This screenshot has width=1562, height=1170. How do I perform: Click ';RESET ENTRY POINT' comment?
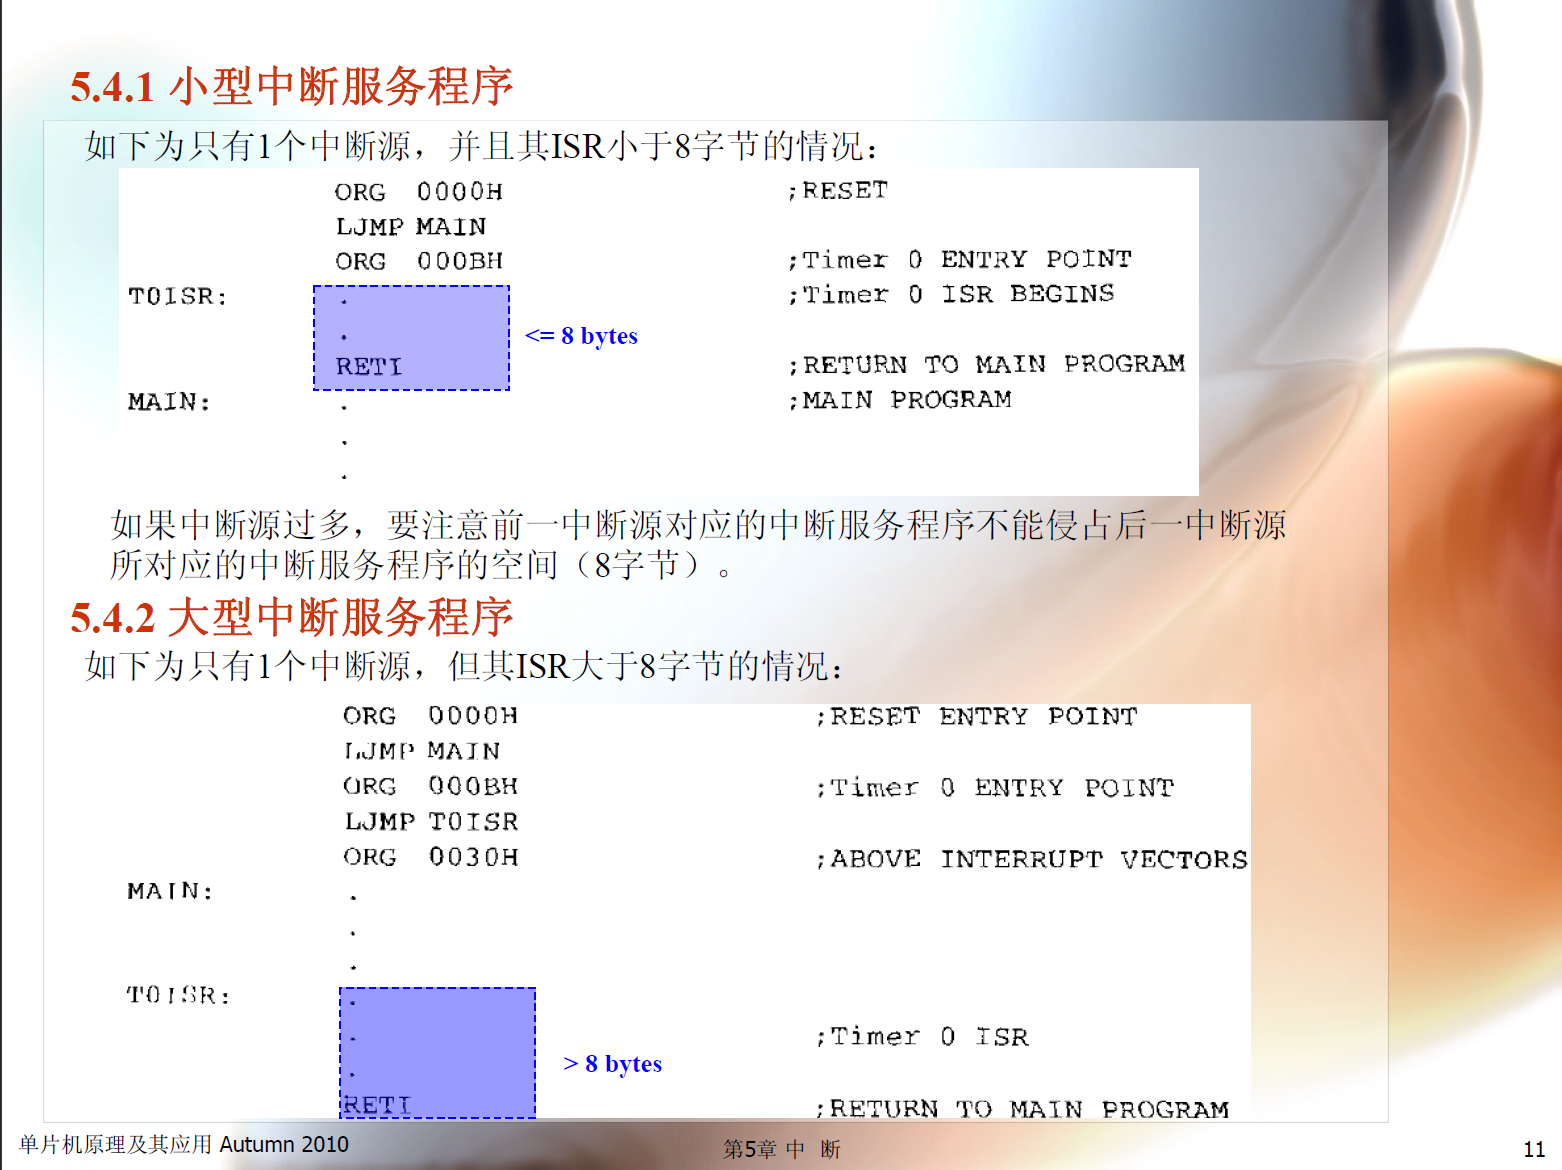coord(977,717)
